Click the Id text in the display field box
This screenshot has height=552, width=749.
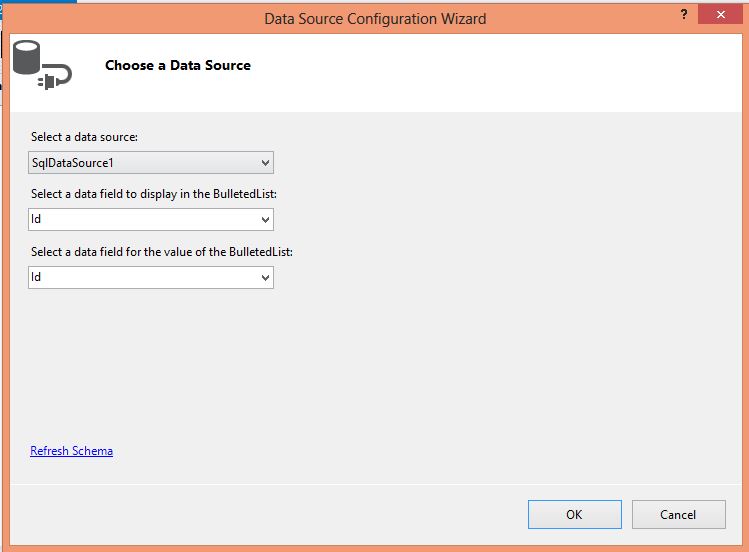[x=36, y=220]
